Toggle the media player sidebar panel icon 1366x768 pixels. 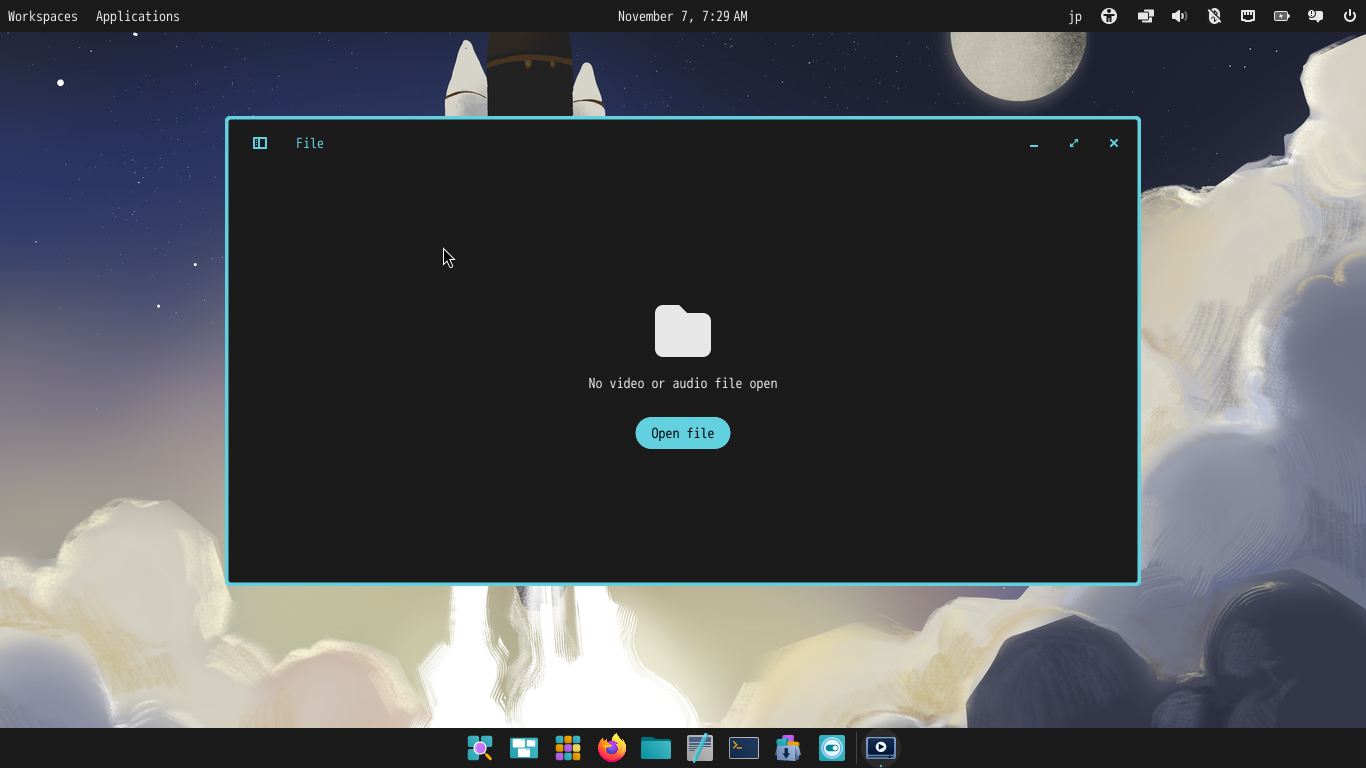click(260, 143)
